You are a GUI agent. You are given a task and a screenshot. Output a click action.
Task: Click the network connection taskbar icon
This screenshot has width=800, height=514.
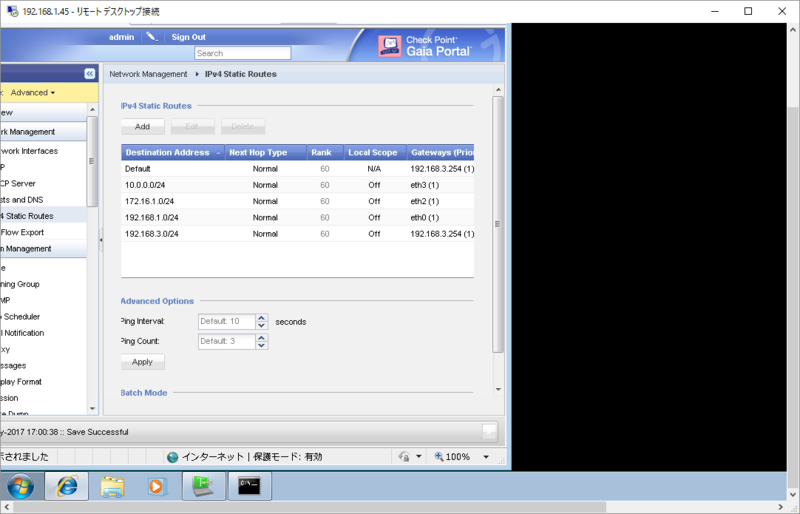coord(204,486)
